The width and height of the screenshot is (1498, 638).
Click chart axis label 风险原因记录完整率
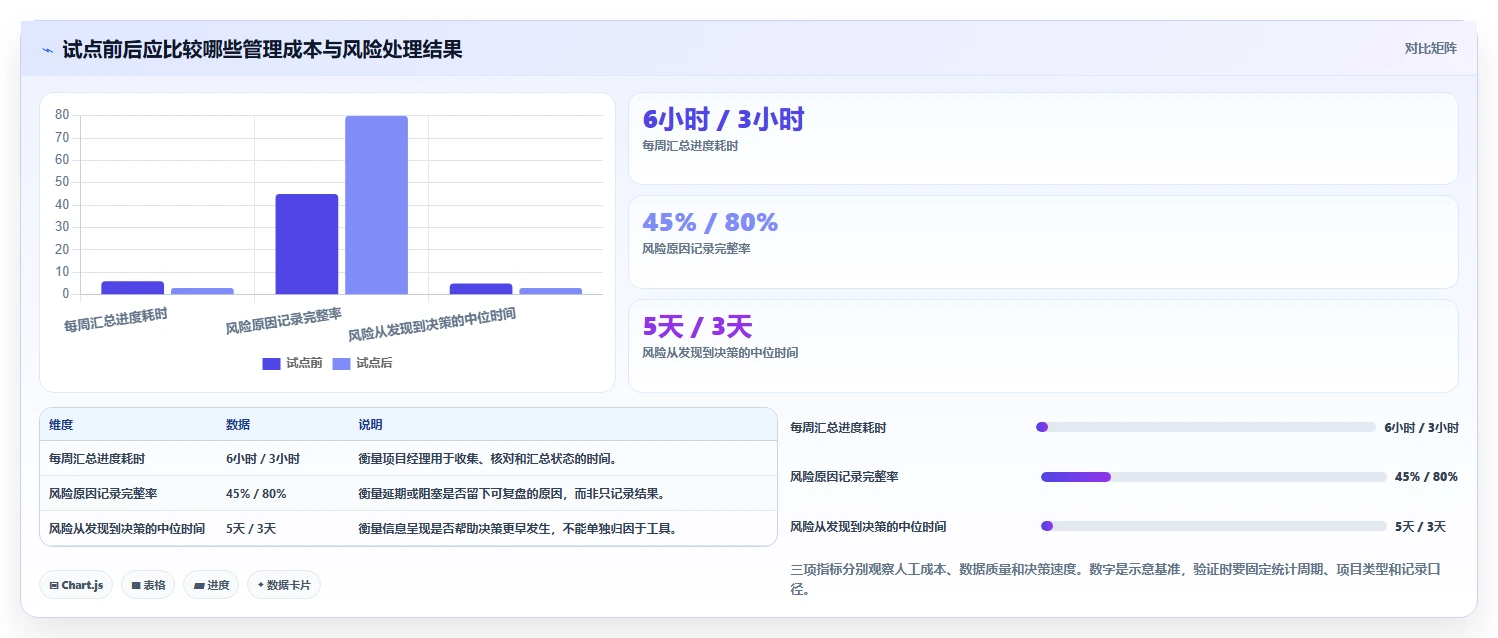[x=284, y=320]
